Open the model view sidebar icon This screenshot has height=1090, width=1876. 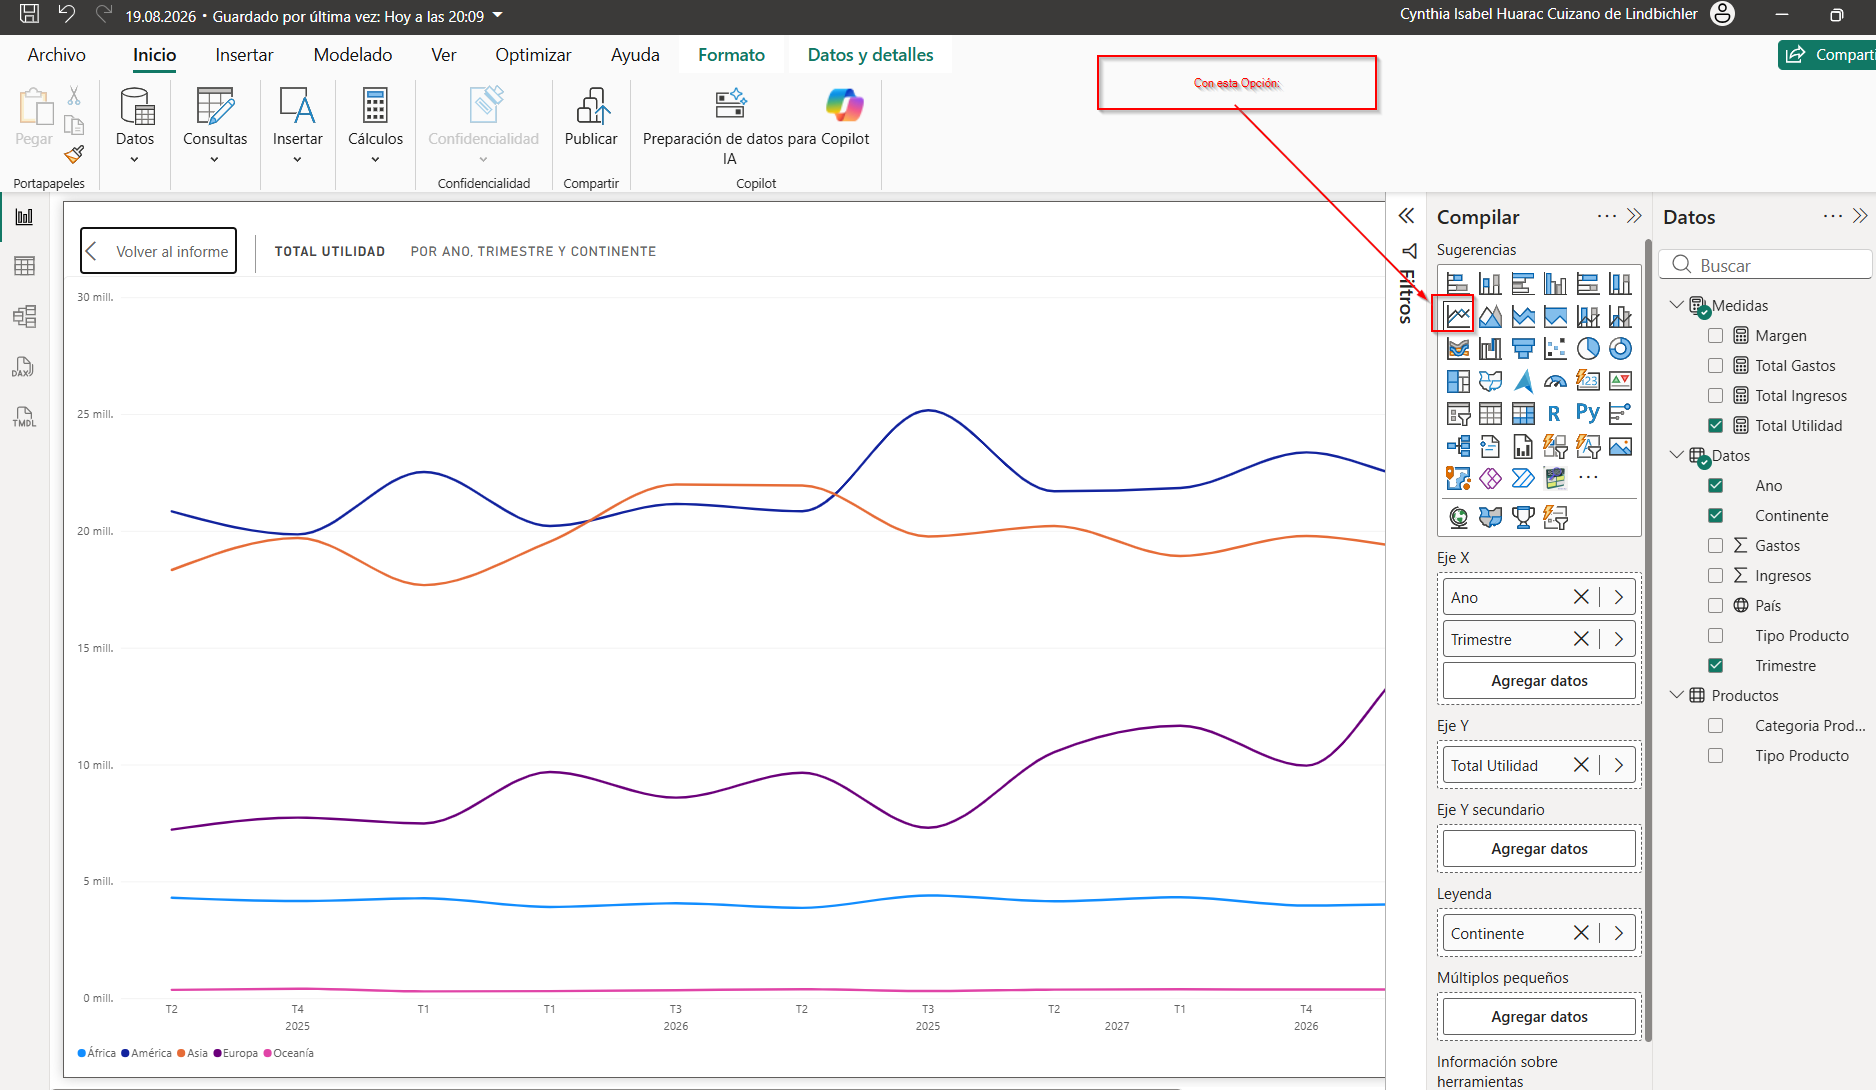click(x=24, y=317)
